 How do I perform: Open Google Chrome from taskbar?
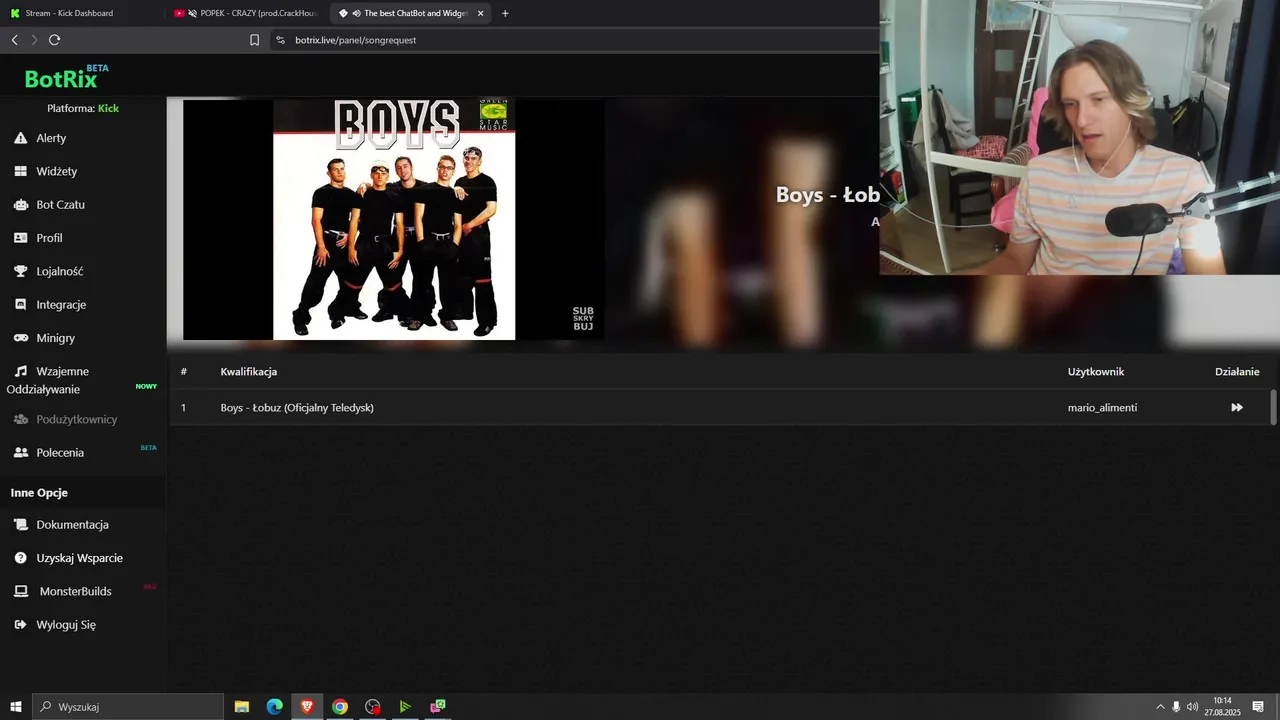(x=340, y=707)
